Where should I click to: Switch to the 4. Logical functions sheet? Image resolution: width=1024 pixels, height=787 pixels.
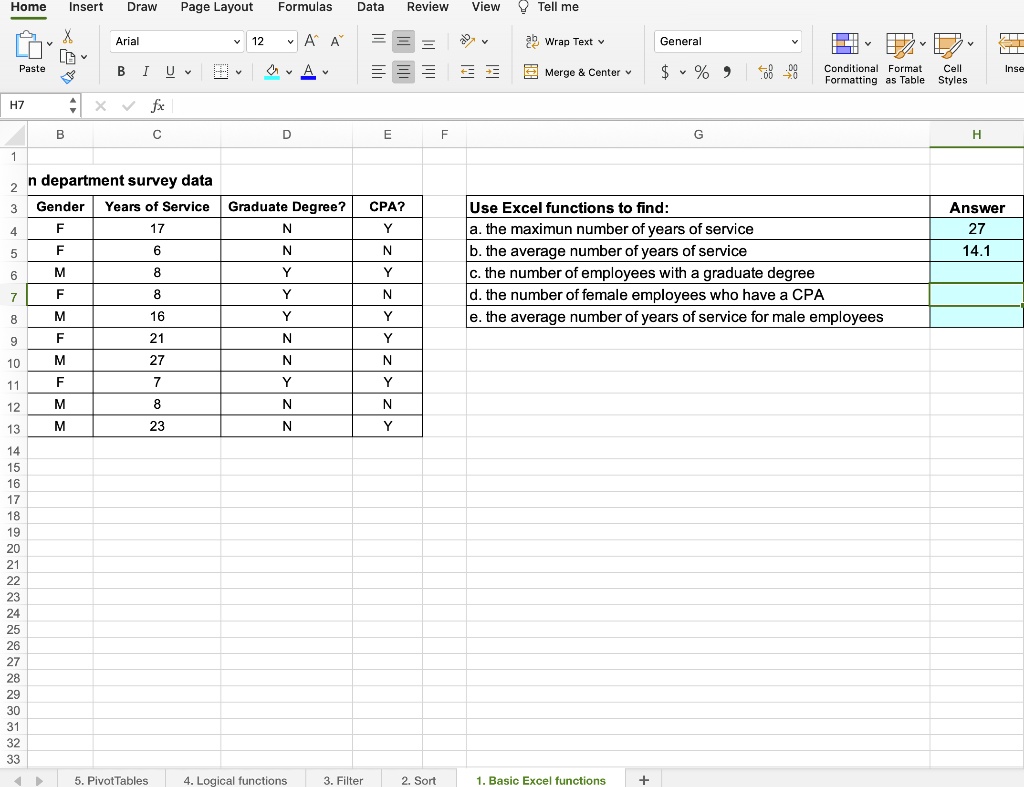click(235, 780)
